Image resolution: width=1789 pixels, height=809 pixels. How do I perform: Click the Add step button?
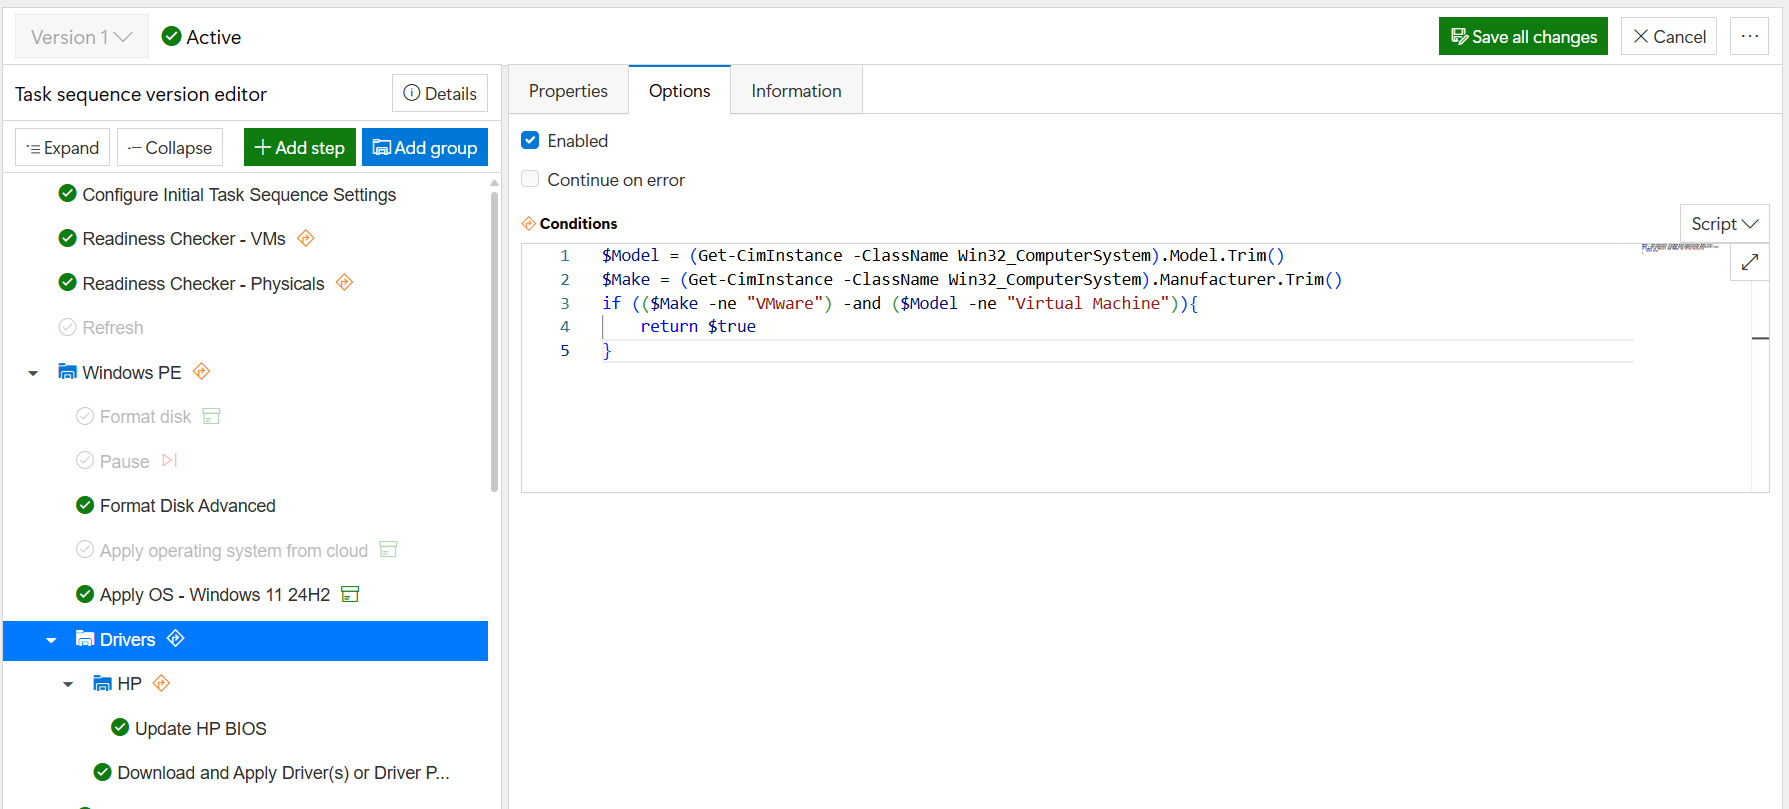click(299, 148)
